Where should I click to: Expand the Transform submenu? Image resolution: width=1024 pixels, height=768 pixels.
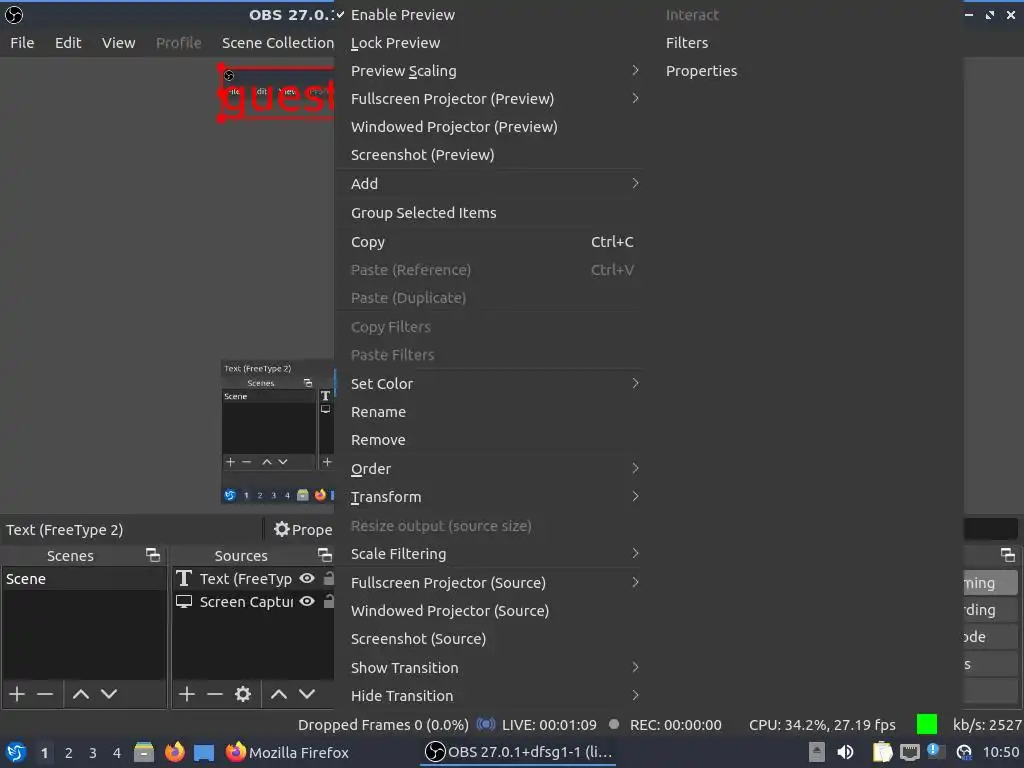pyautogui.click(x=488, y=496)
